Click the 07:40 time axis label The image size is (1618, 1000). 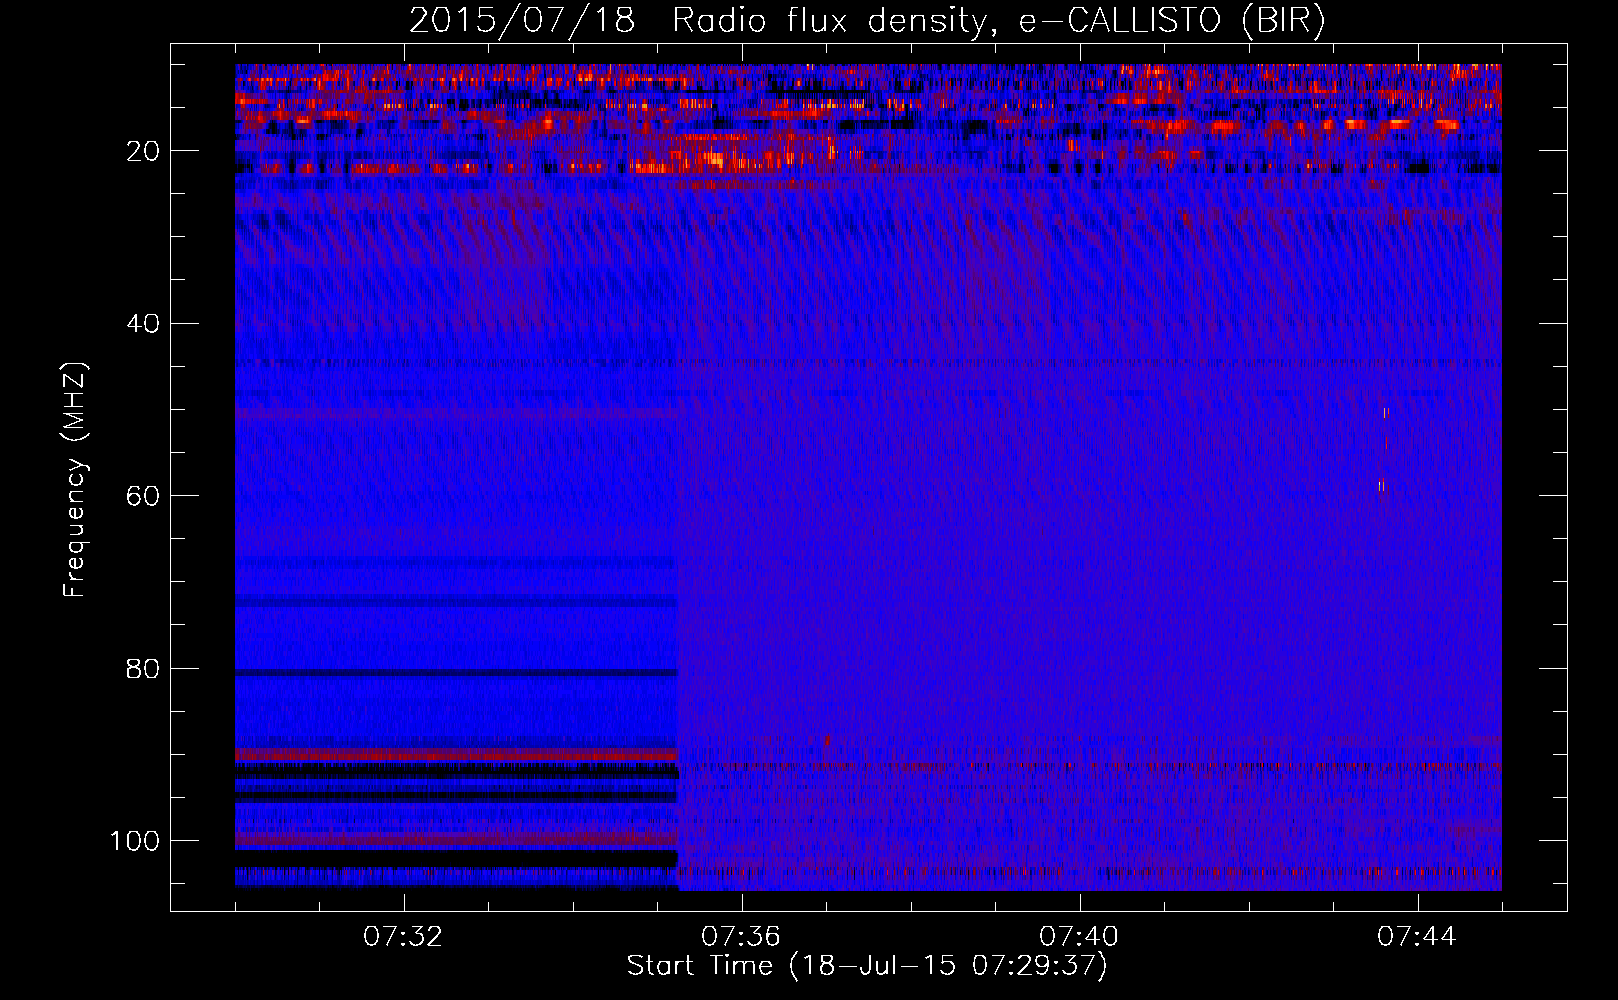point(1079,937)
